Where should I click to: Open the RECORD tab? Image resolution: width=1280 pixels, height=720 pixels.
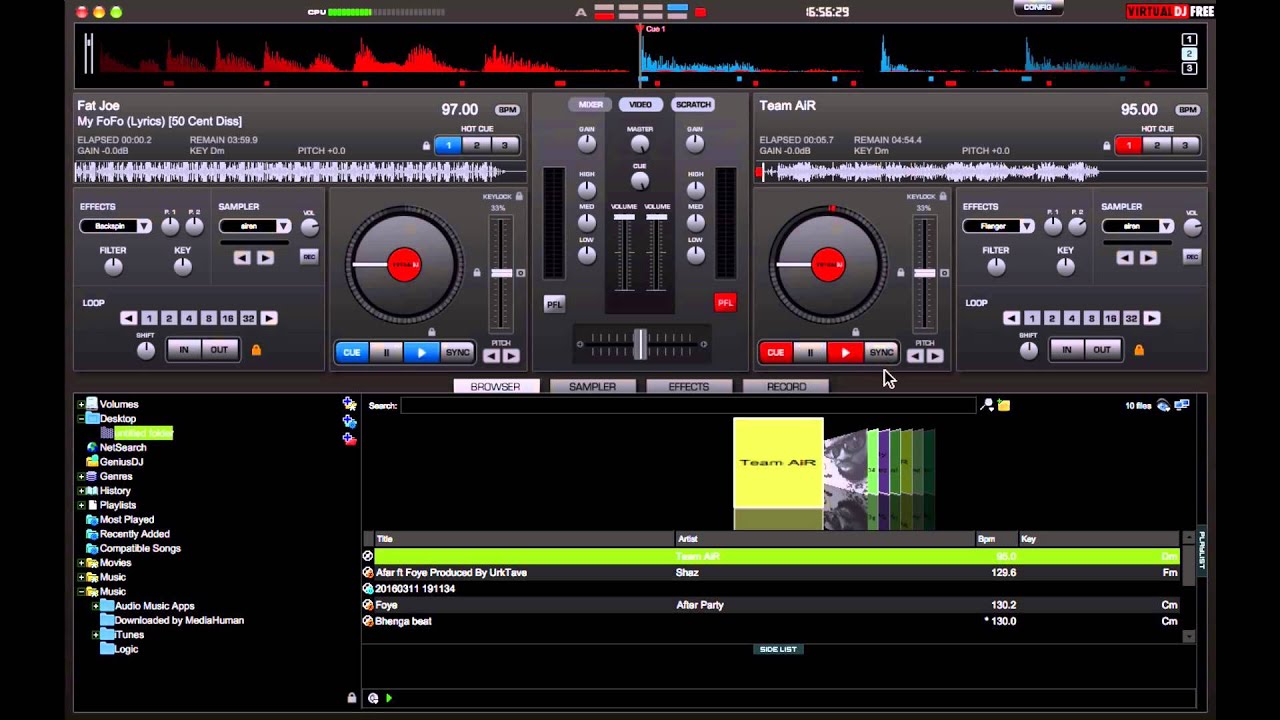click(786, 386)
